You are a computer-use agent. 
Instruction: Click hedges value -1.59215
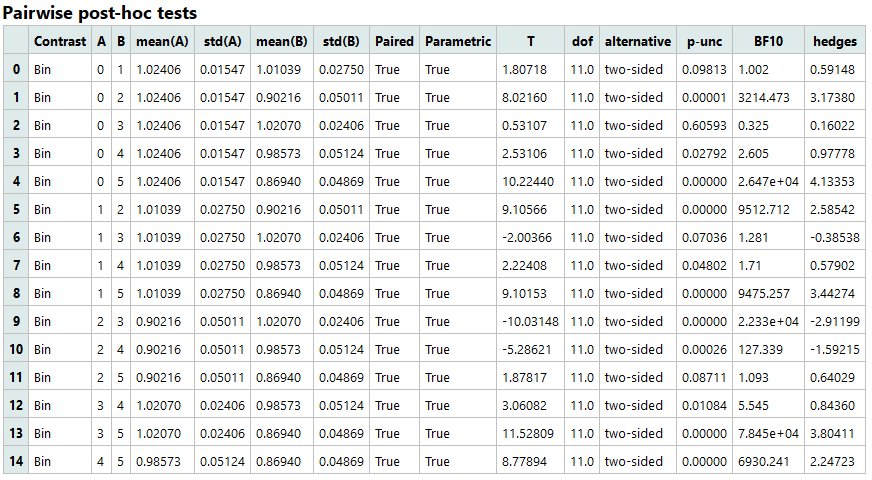pos(835,349)
